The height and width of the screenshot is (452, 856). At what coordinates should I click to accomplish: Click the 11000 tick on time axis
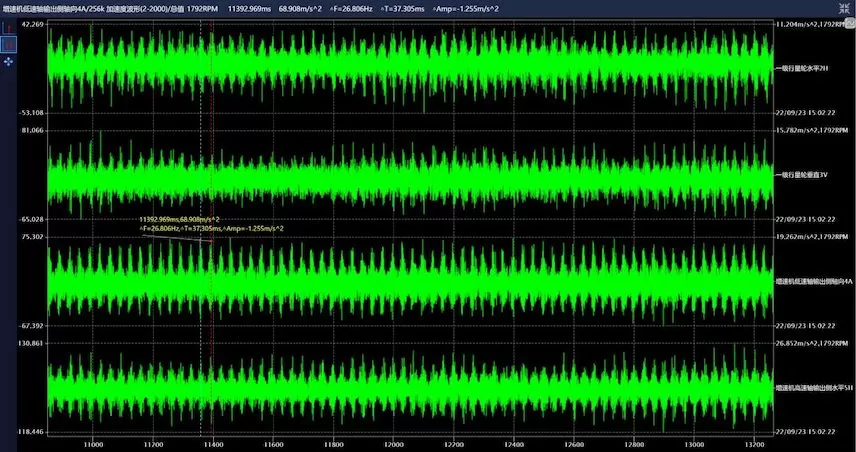(94, 443)
